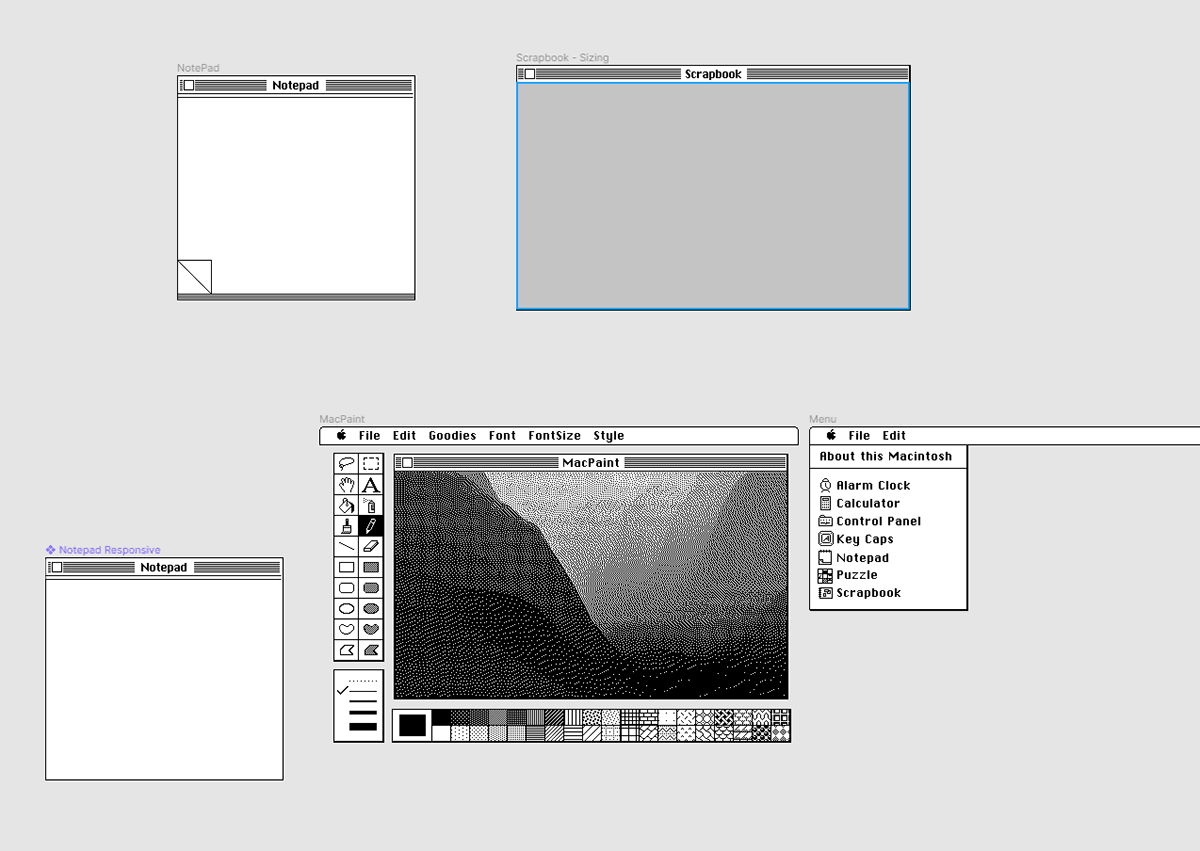Viewport: 1200px width, 851px height.
Task: Click the gray Scrapbook content area
Action: click(713, 196)
